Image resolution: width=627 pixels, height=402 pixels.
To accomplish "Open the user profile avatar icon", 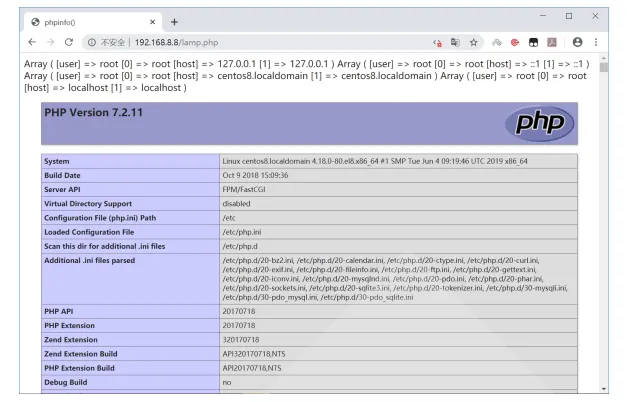I will click(x=577, y=42).
